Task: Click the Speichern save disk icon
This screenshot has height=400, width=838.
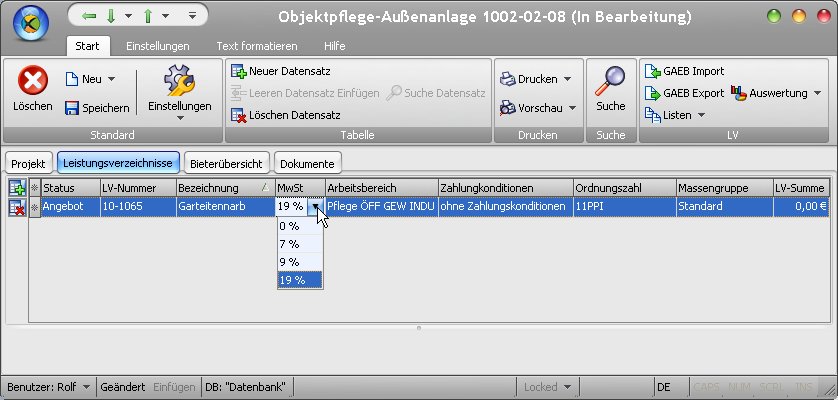Action: point(72,108)
